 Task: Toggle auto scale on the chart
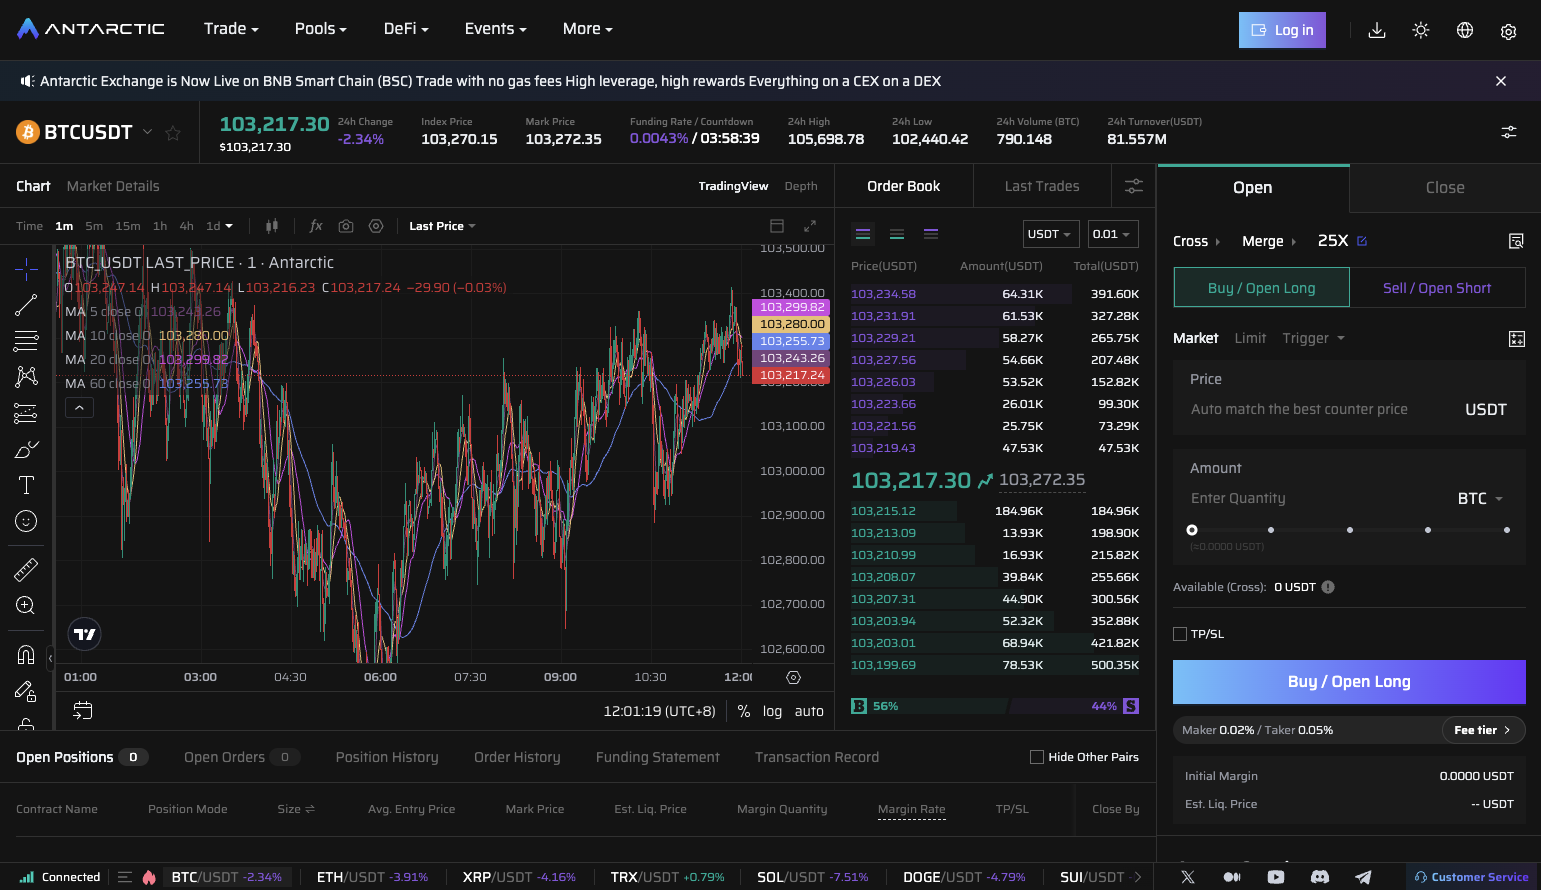(x=809, y=711)
